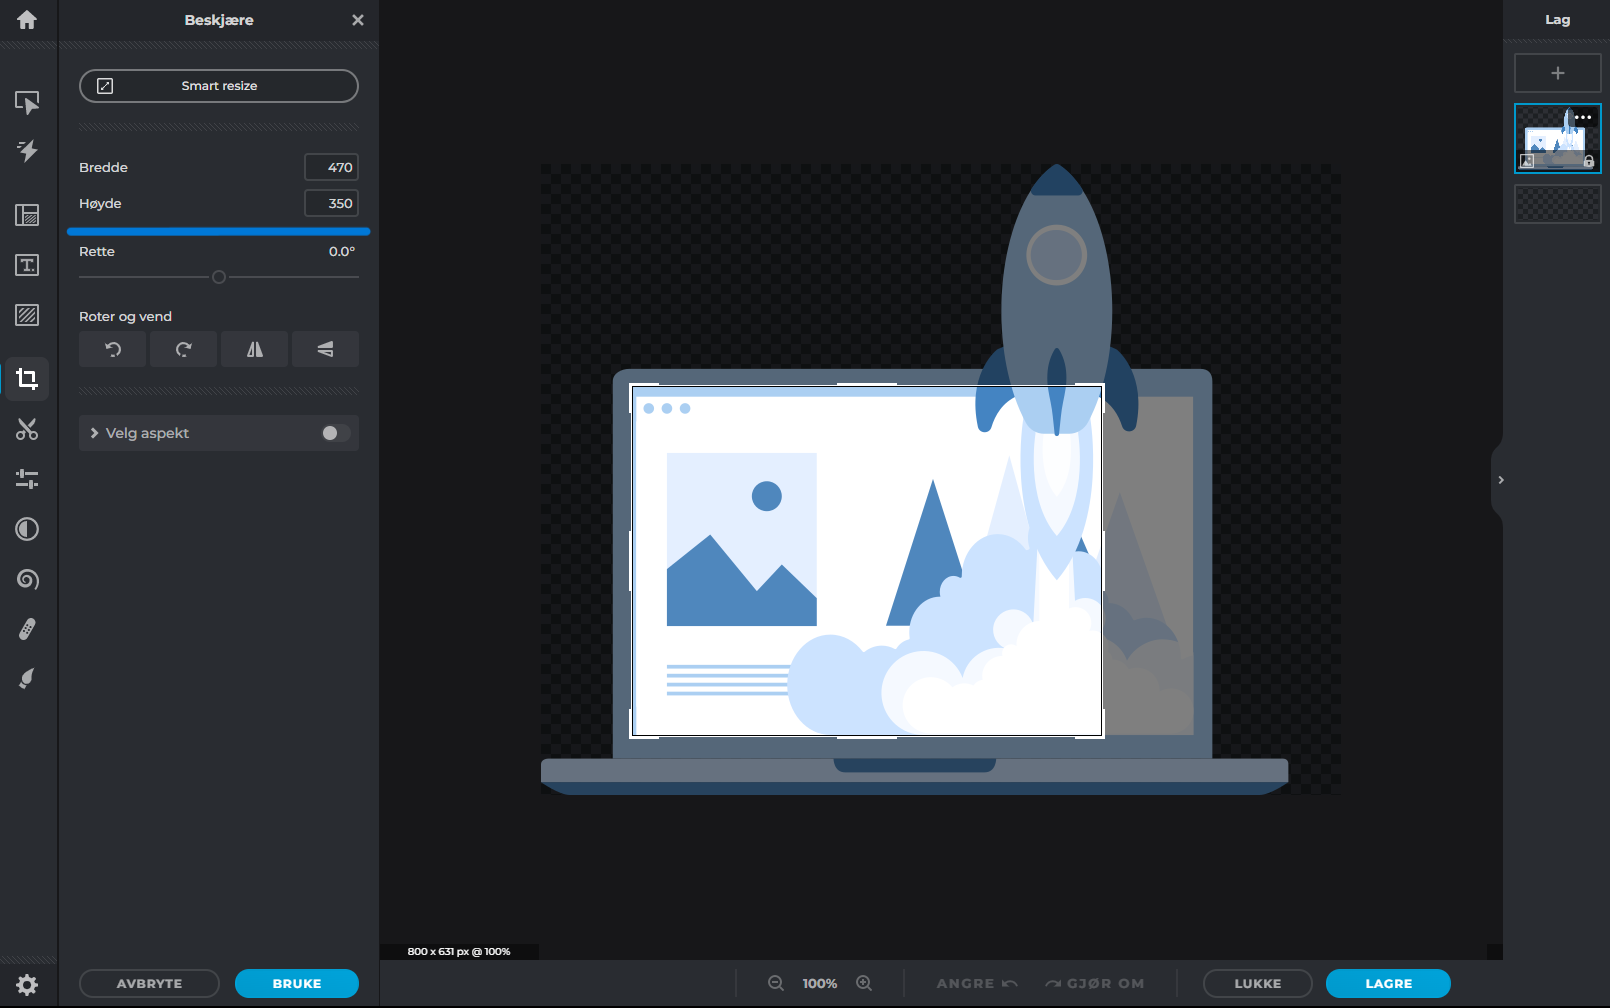Open the Adjust sliders tool
This screenshot has height=1008, width=1610.
pyautogui.click(x=27, y=479)
